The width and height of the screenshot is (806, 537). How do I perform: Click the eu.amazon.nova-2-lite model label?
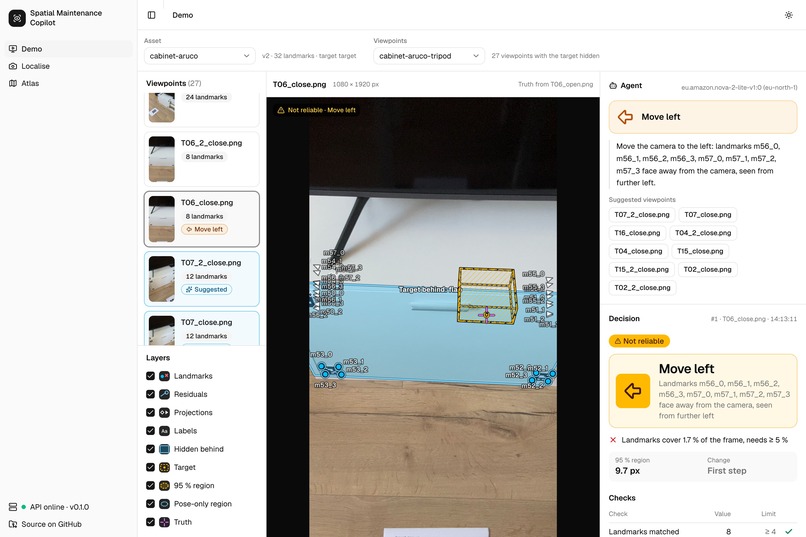click(x=739, y=87)
